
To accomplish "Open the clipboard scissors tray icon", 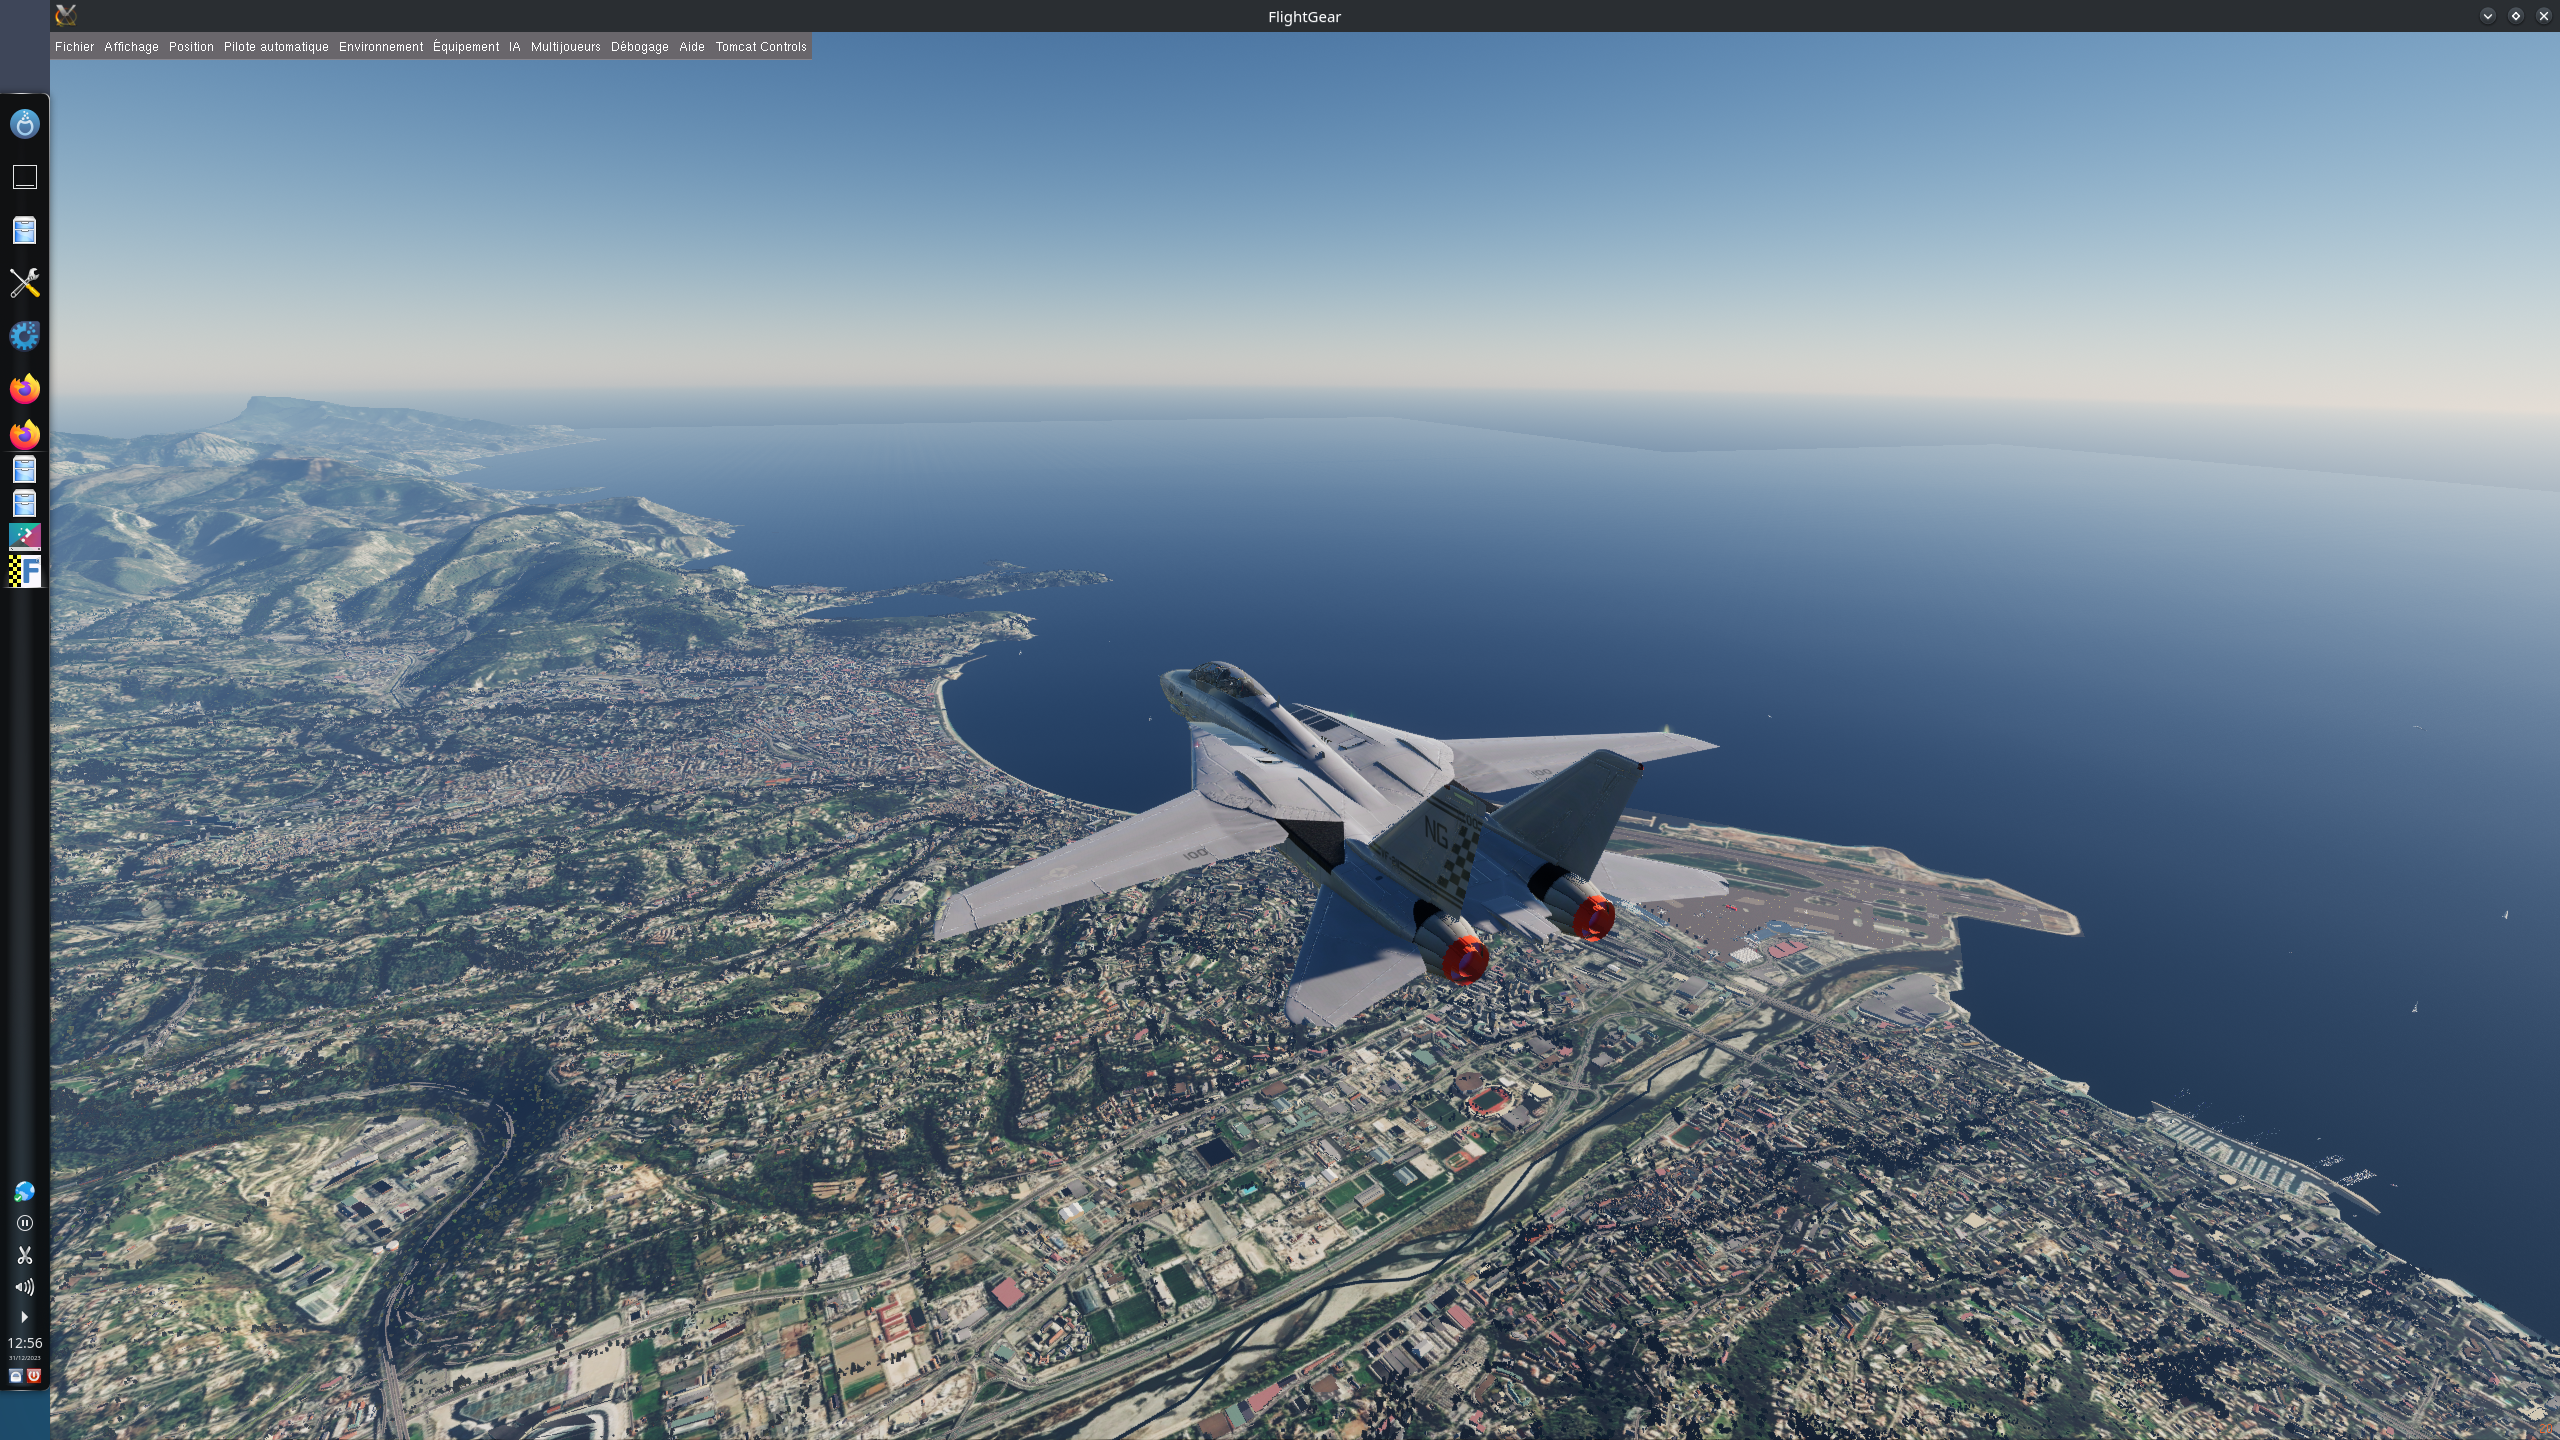I will pos(24,1255).
